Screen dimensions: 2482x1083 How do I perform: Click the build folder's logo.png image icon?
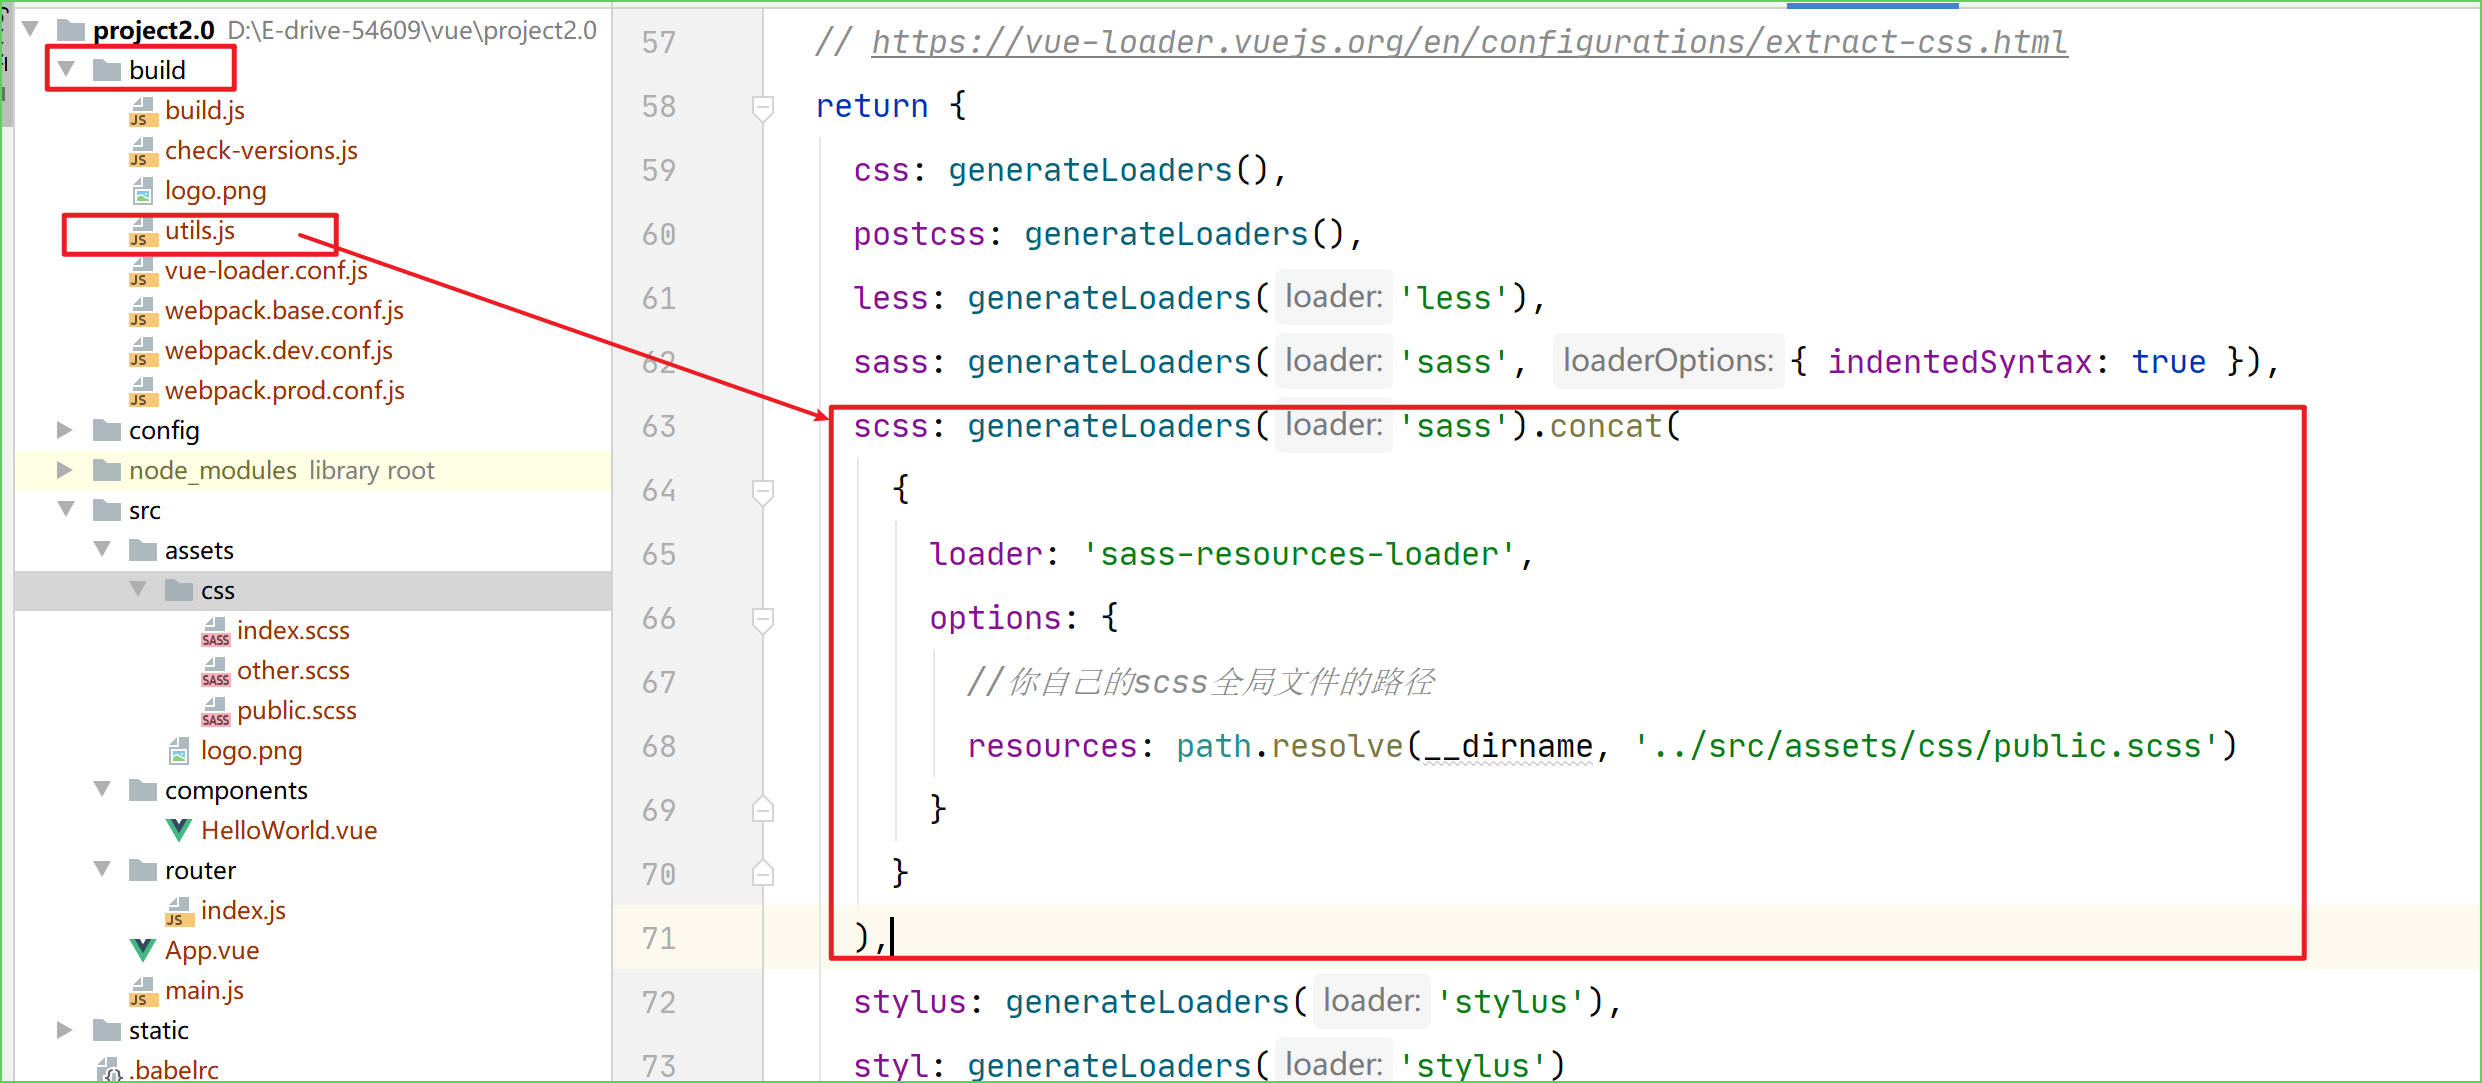pyautogui.click(x=143, y=191)
